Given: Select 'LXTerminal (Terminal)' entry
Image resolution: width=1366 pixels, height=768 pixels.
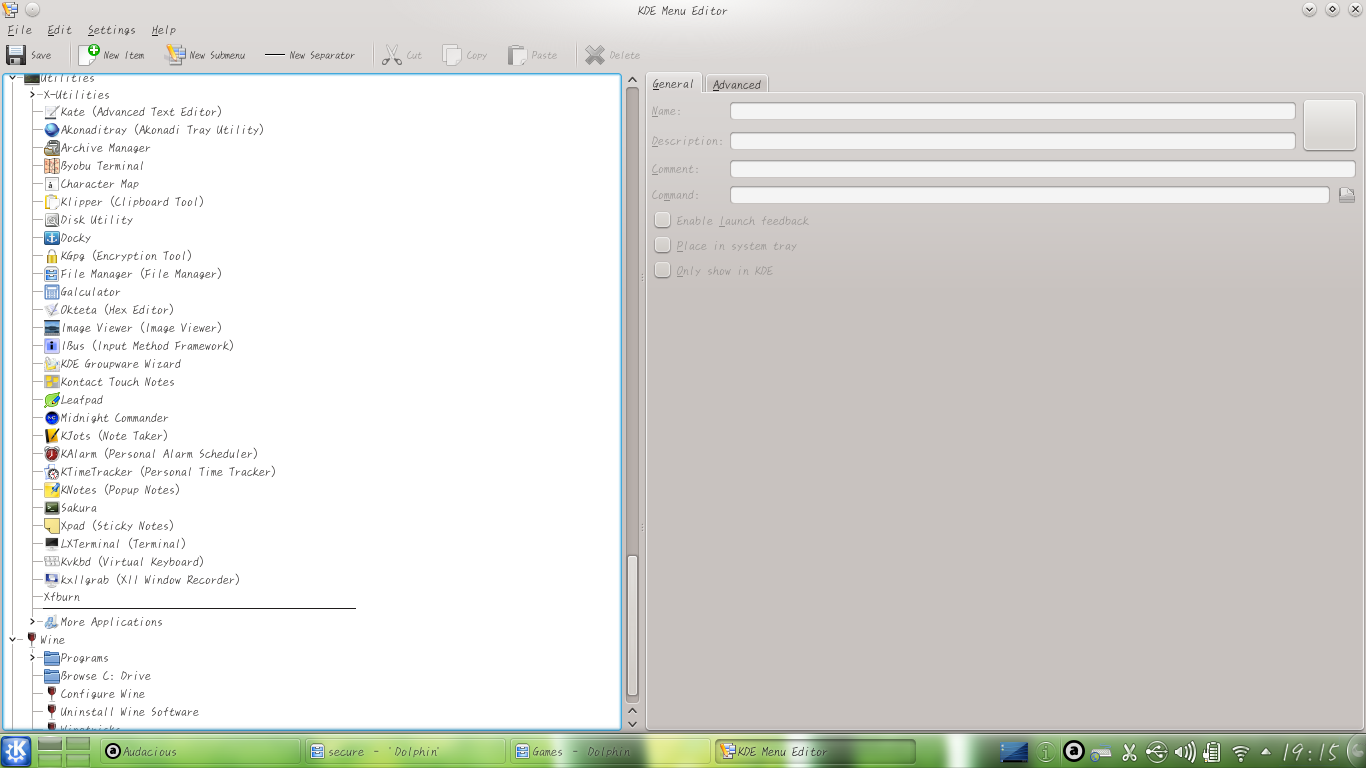Looking at the screenshot, I should click(123, 544).
